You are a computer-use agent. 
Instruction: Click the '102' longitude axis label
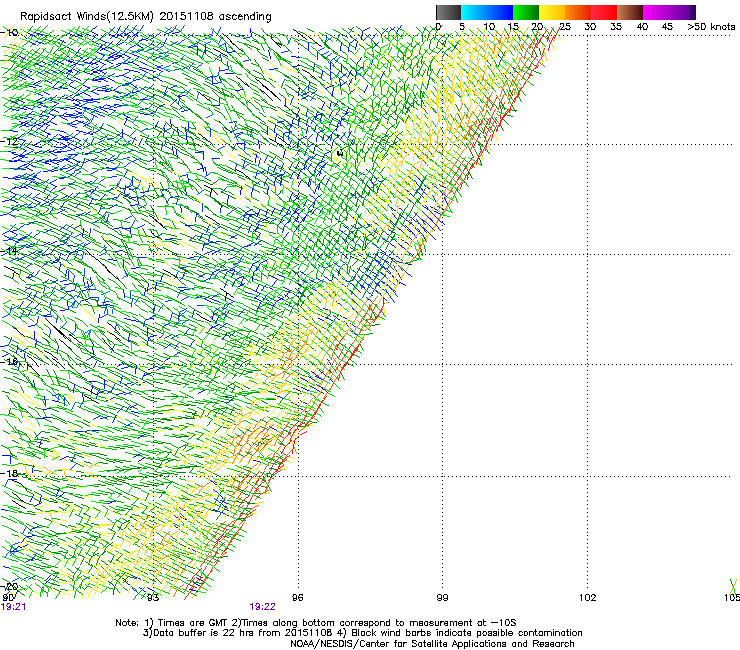pos(588,598)
